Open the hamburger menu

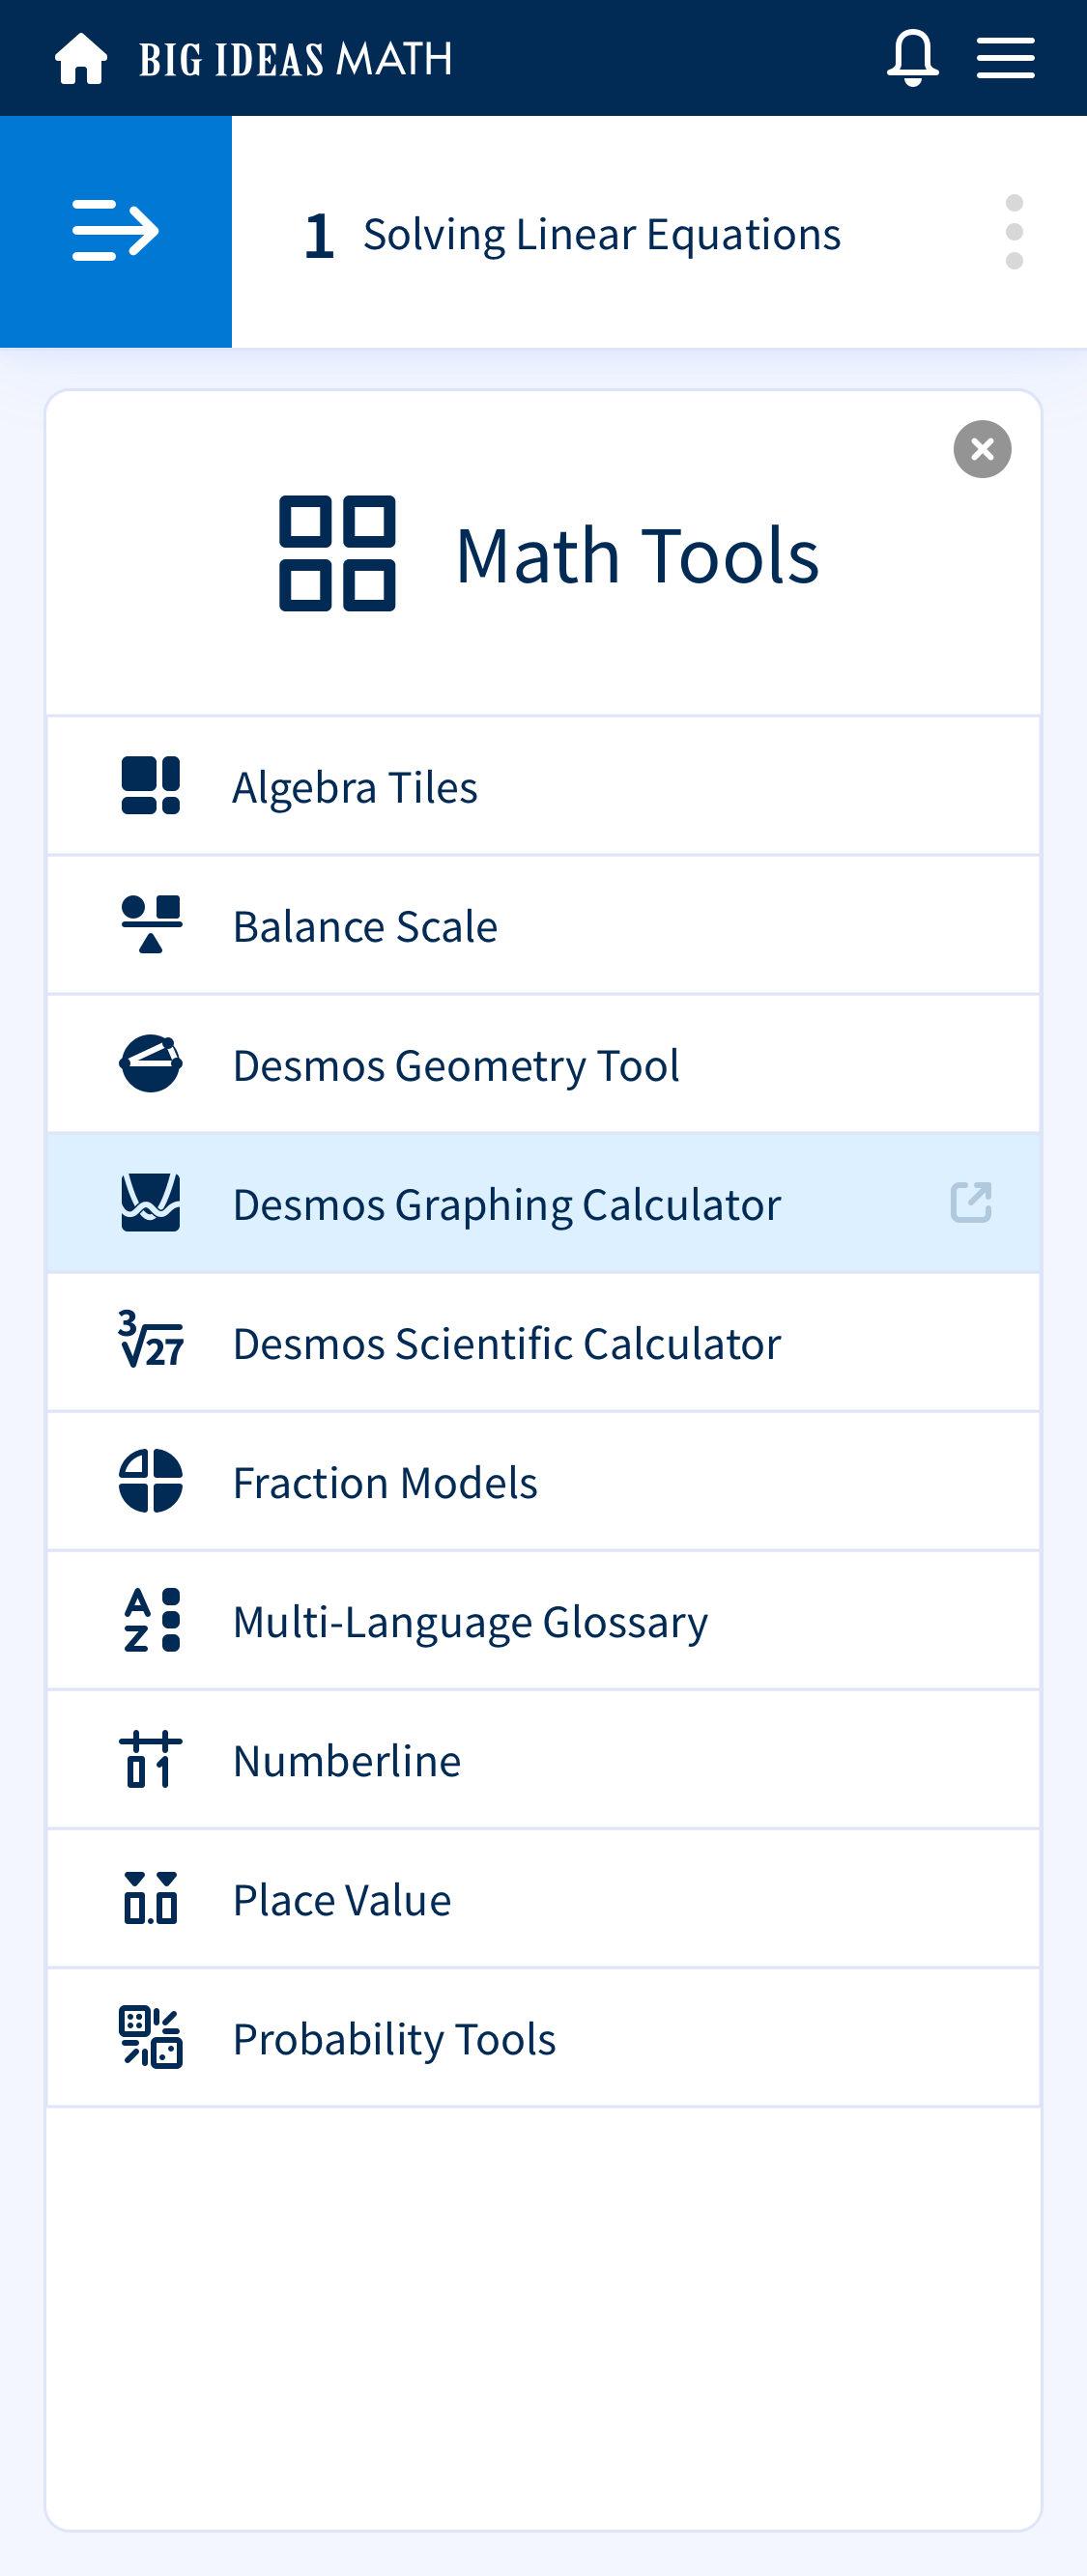pos(1005,58)
